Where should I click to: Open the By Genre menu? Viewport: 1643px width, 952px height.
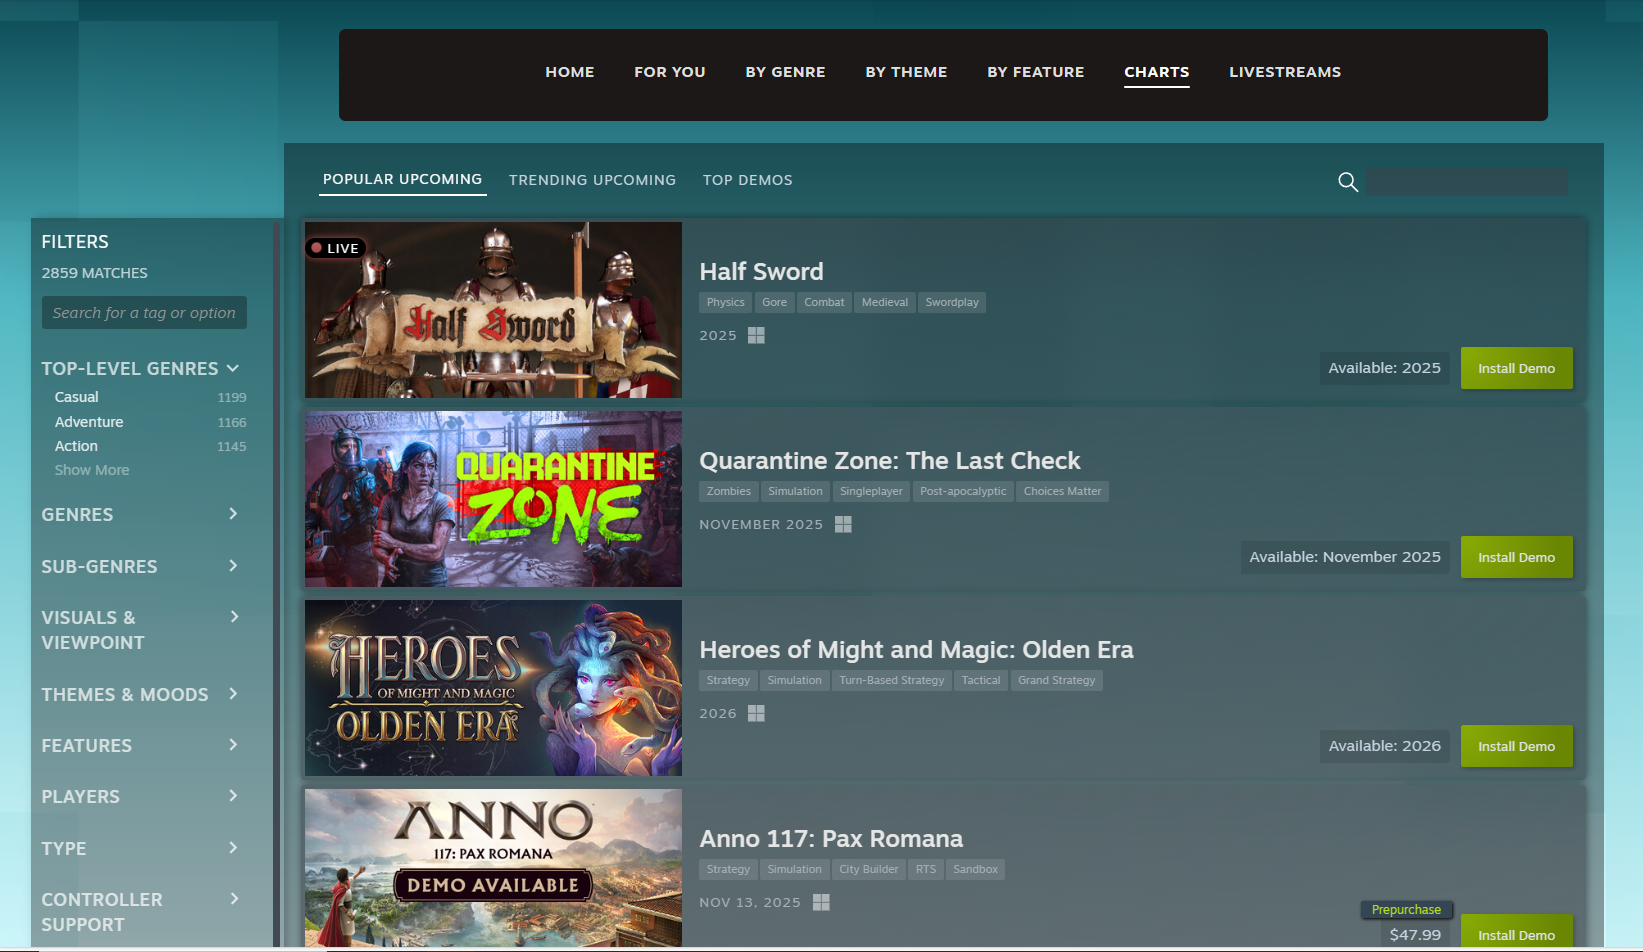[786, 72]
